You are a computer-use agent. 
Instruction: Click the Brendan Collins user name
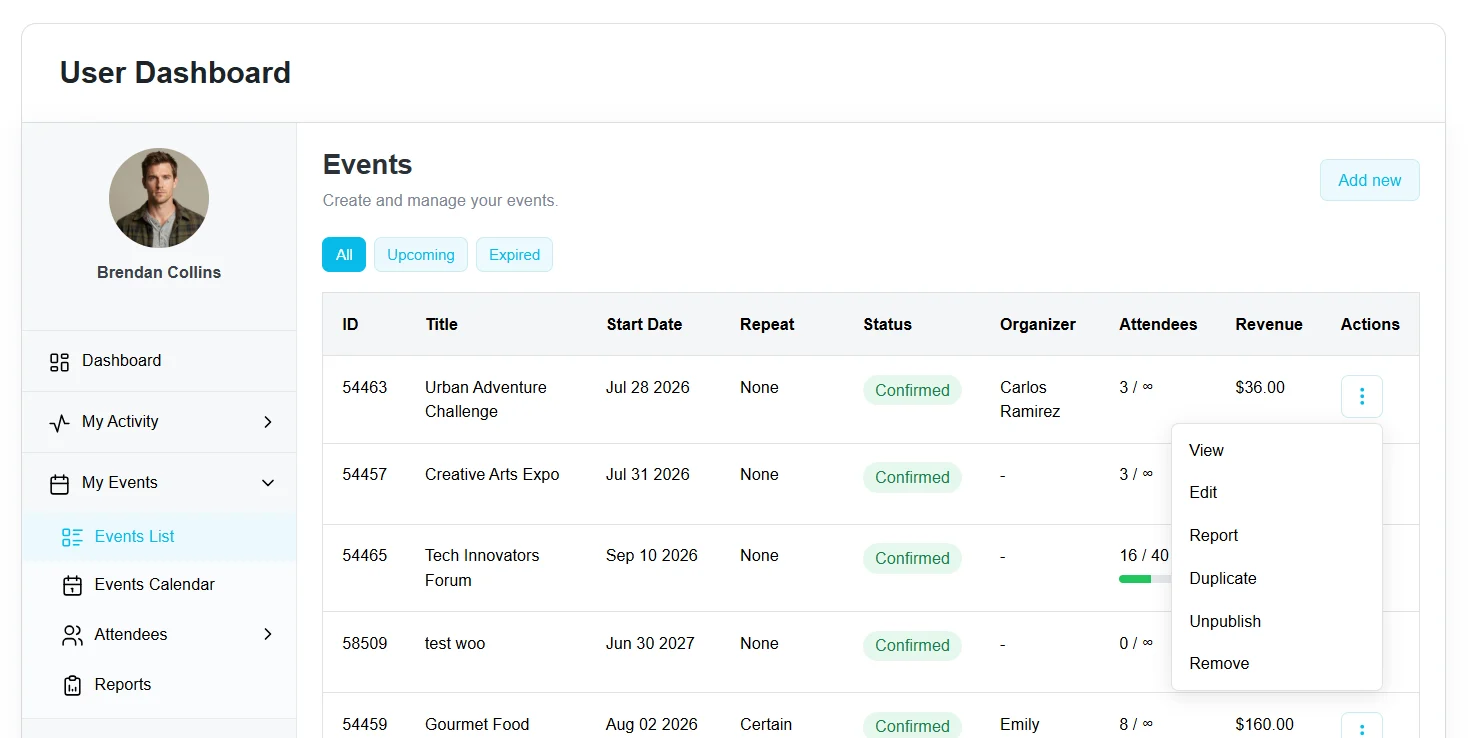tap(159, 272)
